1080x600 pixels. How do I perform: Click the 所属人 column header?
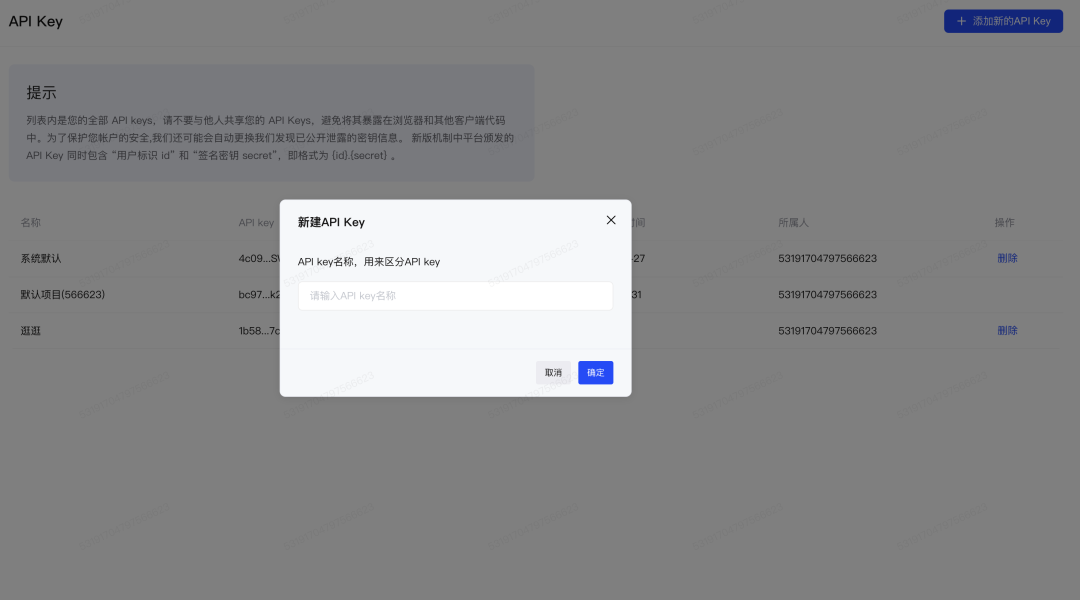(794, 222)
